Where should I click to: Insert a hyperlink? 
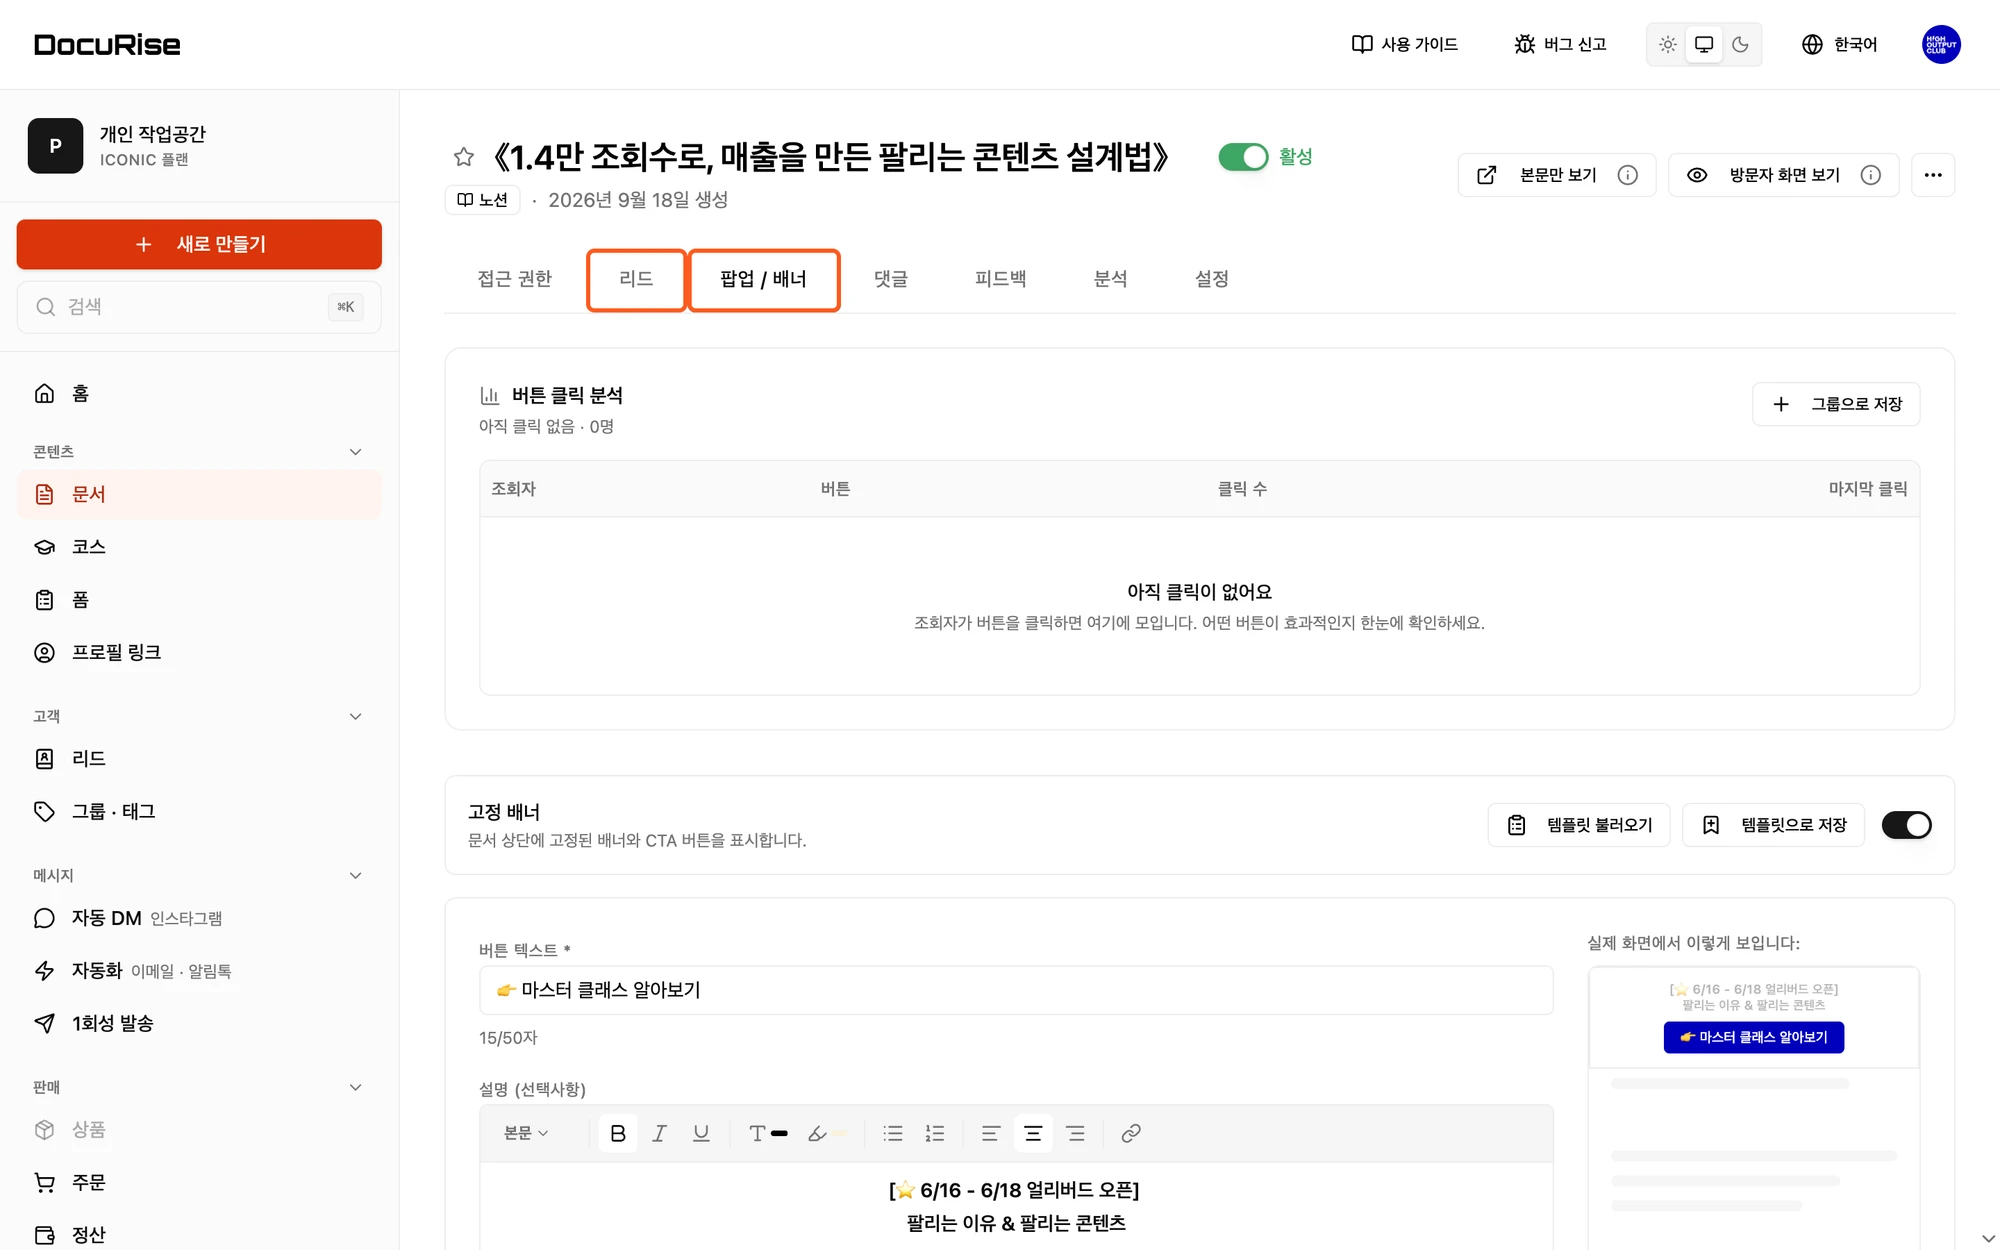click(1131, 1133)
